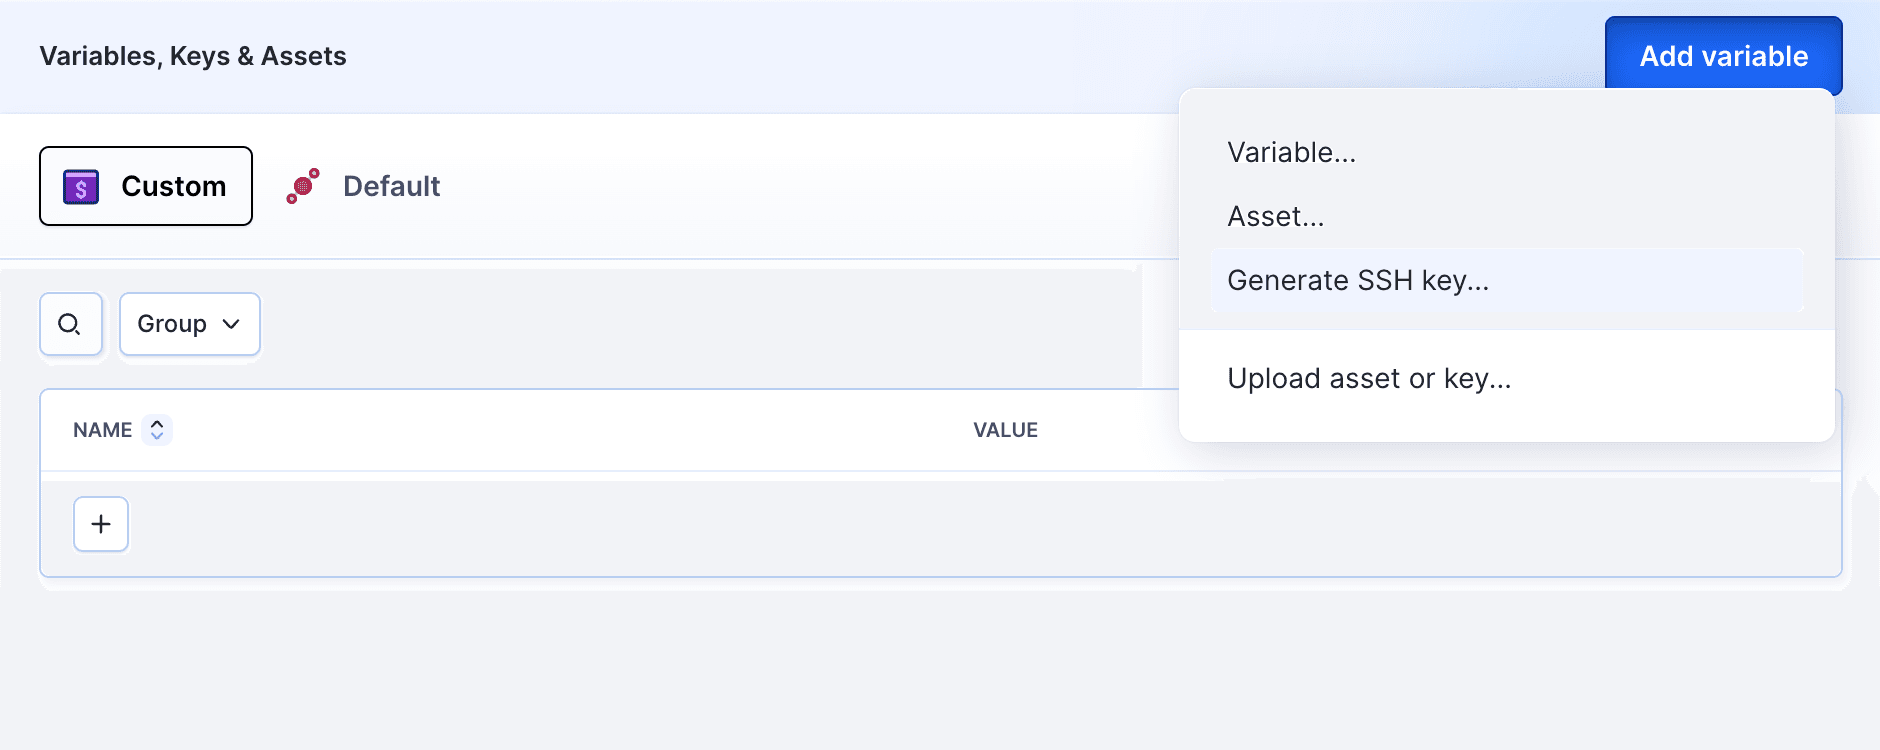Switch to the Default variables tab
This screenshot has height=750, width=1880.
pos(391,186)
